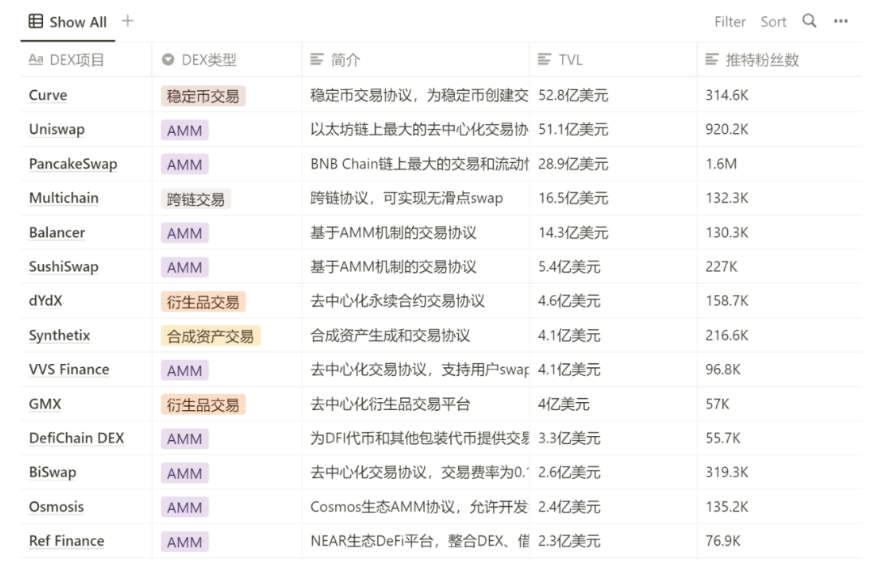This screenshot has width=874, height=562.
Task: Click the 衍生品交易 tag in dYdX row
Action: point(203,302)
